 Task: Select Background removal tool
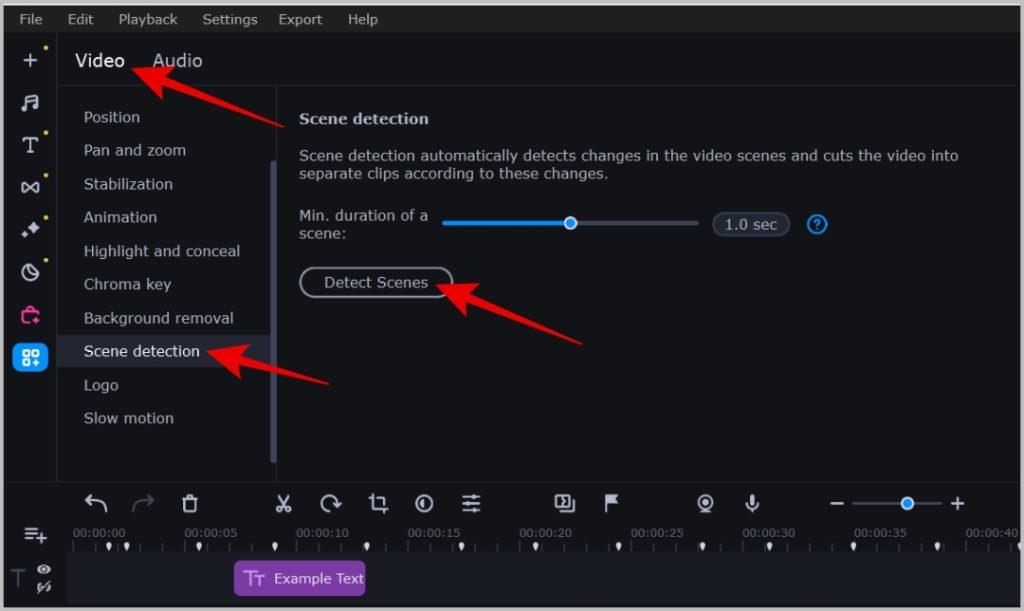159,319
